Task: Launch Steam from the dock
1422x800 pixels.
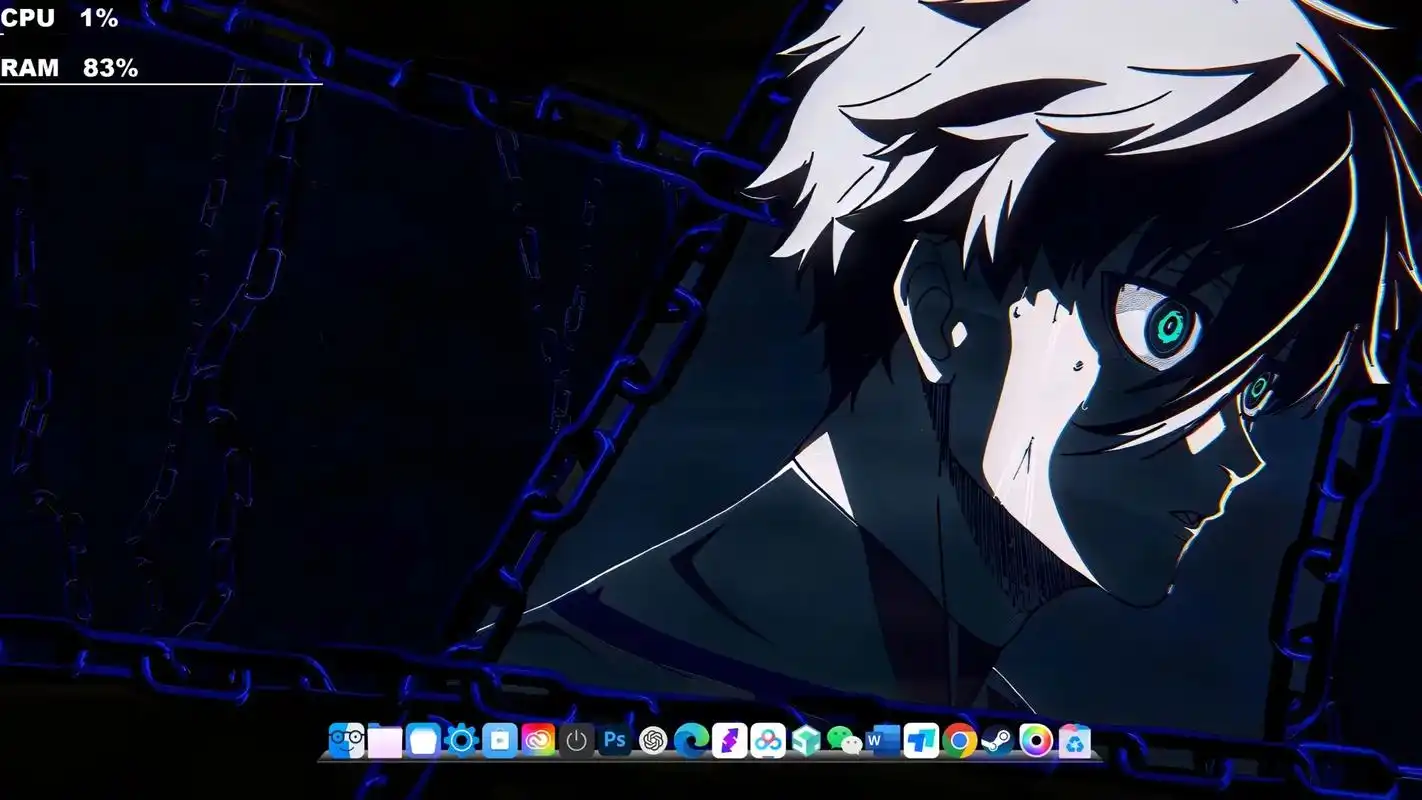Action: point(997,740)
